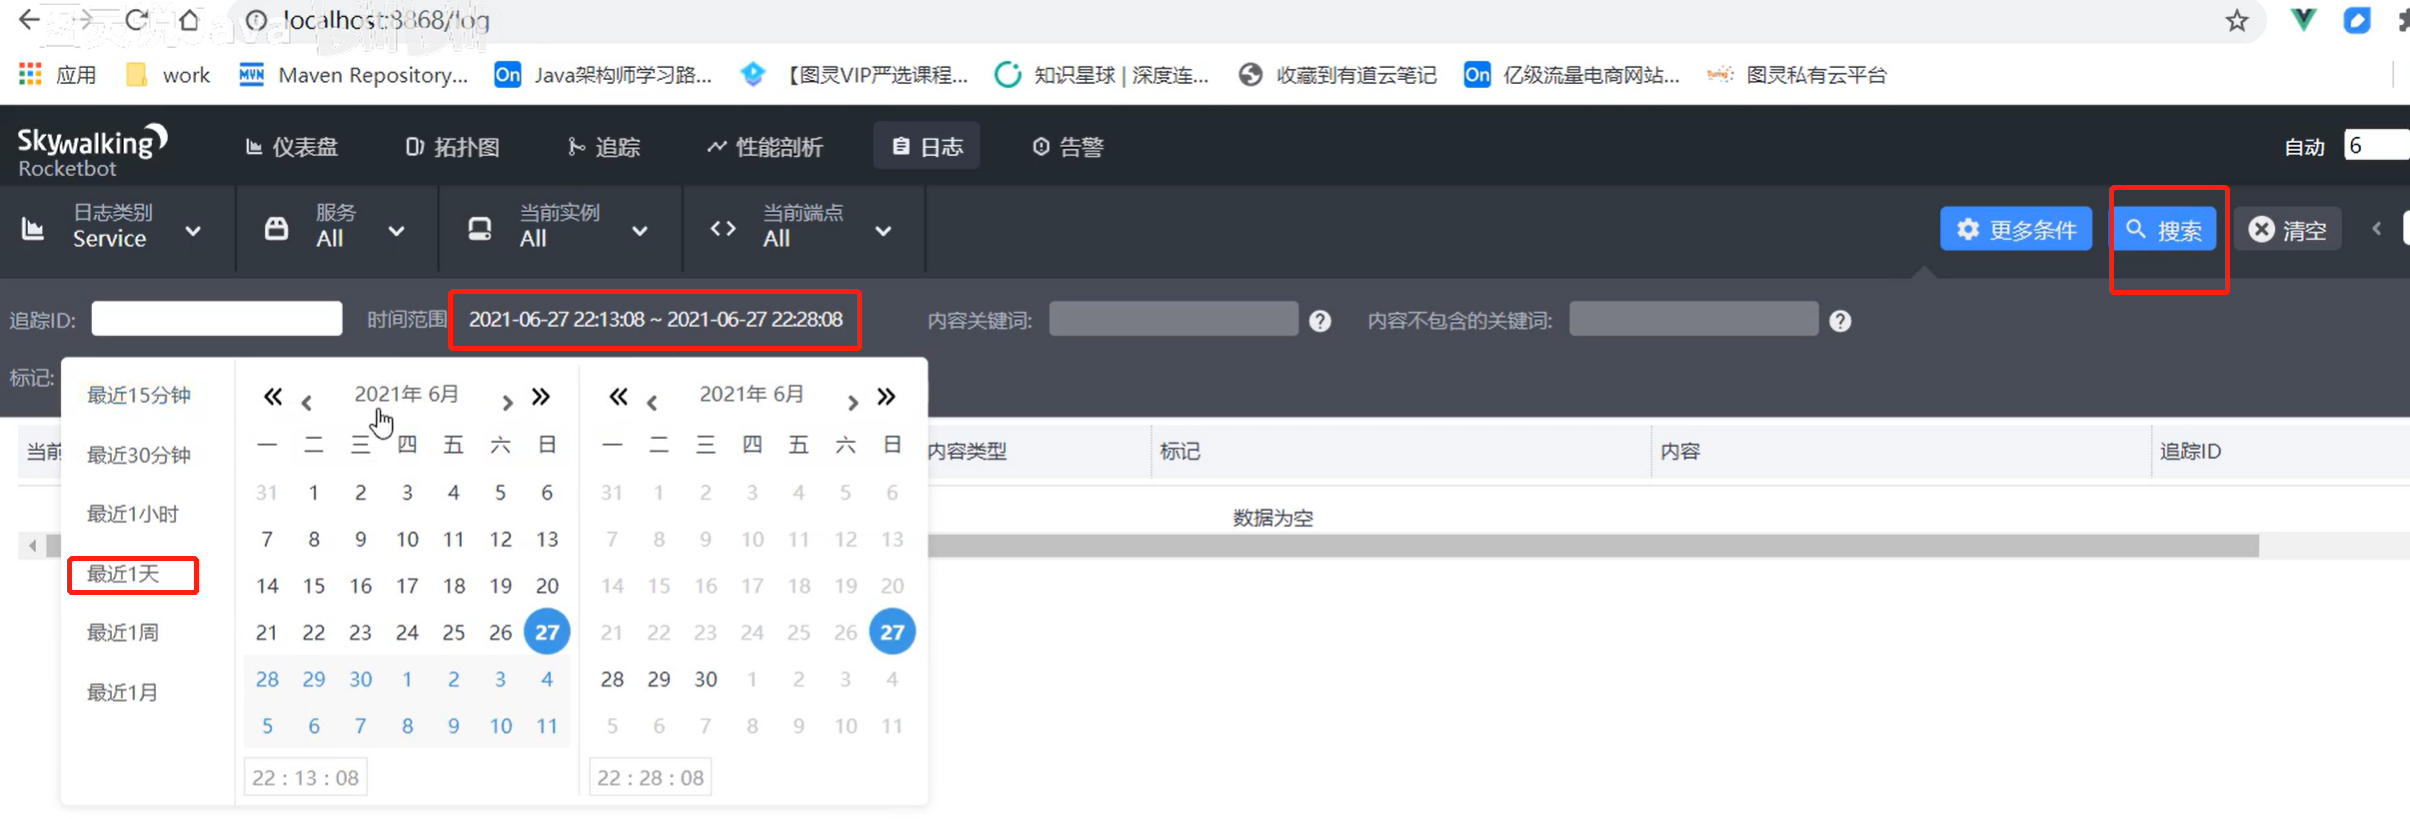This screenshot has height=819, width=2410.
Task: Click 2021年 6月 header of left calendar
Action: [x=407, y=394]
